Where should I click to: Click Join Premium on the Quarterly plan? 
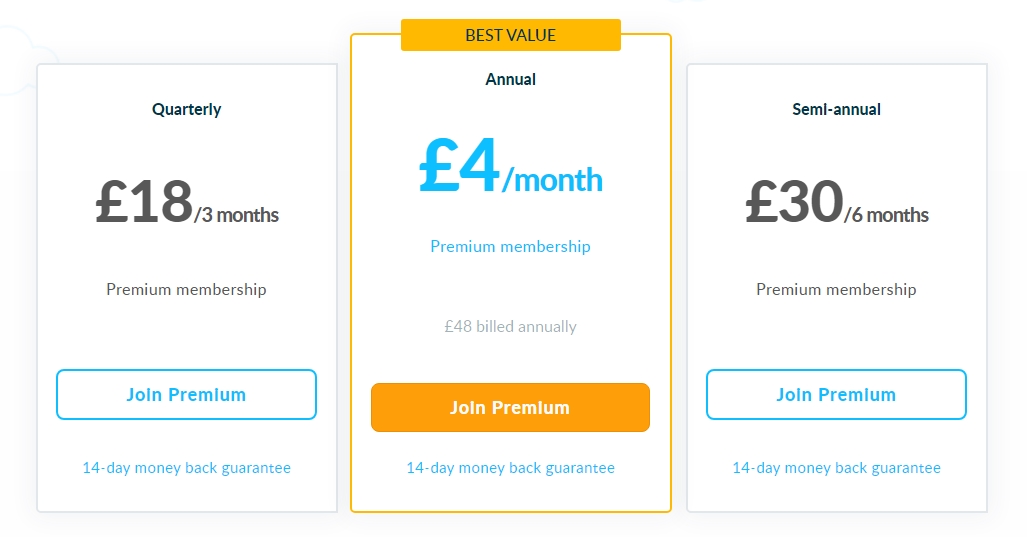186,394
